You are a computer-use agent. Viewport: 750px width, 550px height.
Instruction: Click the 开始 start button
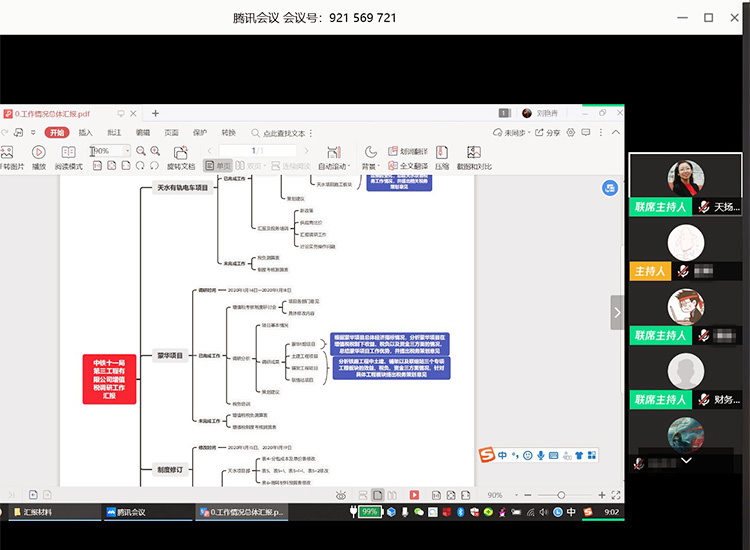(x=56, y=132)
